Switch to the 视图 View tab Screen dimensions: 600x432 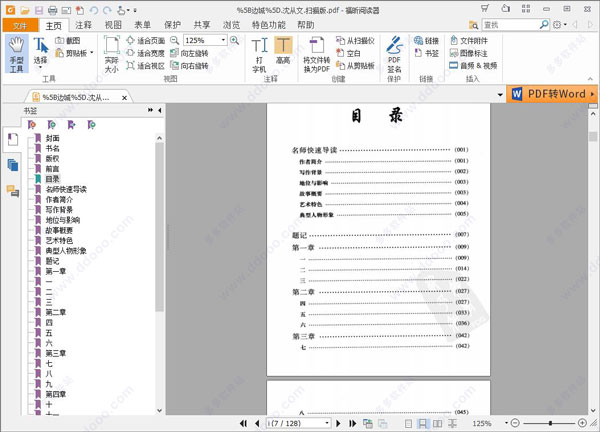click(113, 25)
